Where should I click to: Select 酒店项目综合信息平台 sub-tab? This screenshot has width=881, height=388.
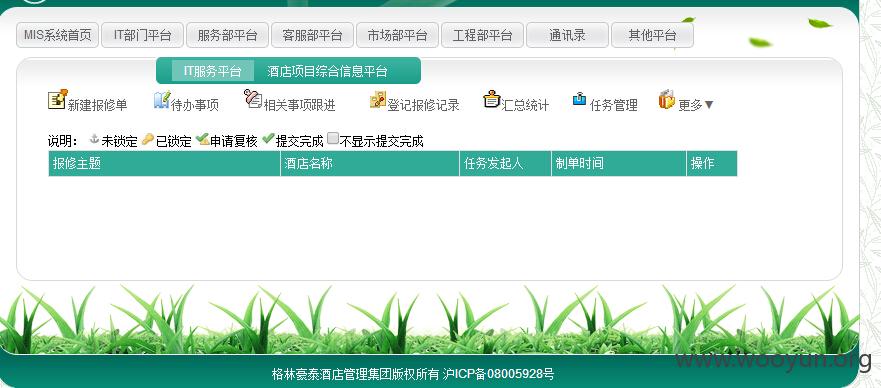point(327,71)
